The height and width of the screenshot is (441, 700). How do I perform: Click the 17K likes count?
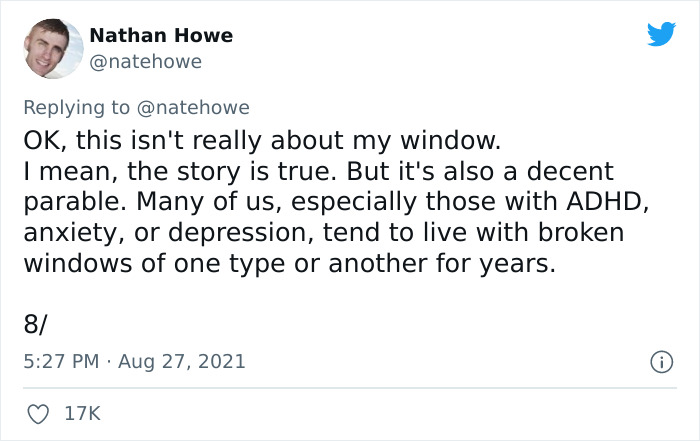coord(83,413)
